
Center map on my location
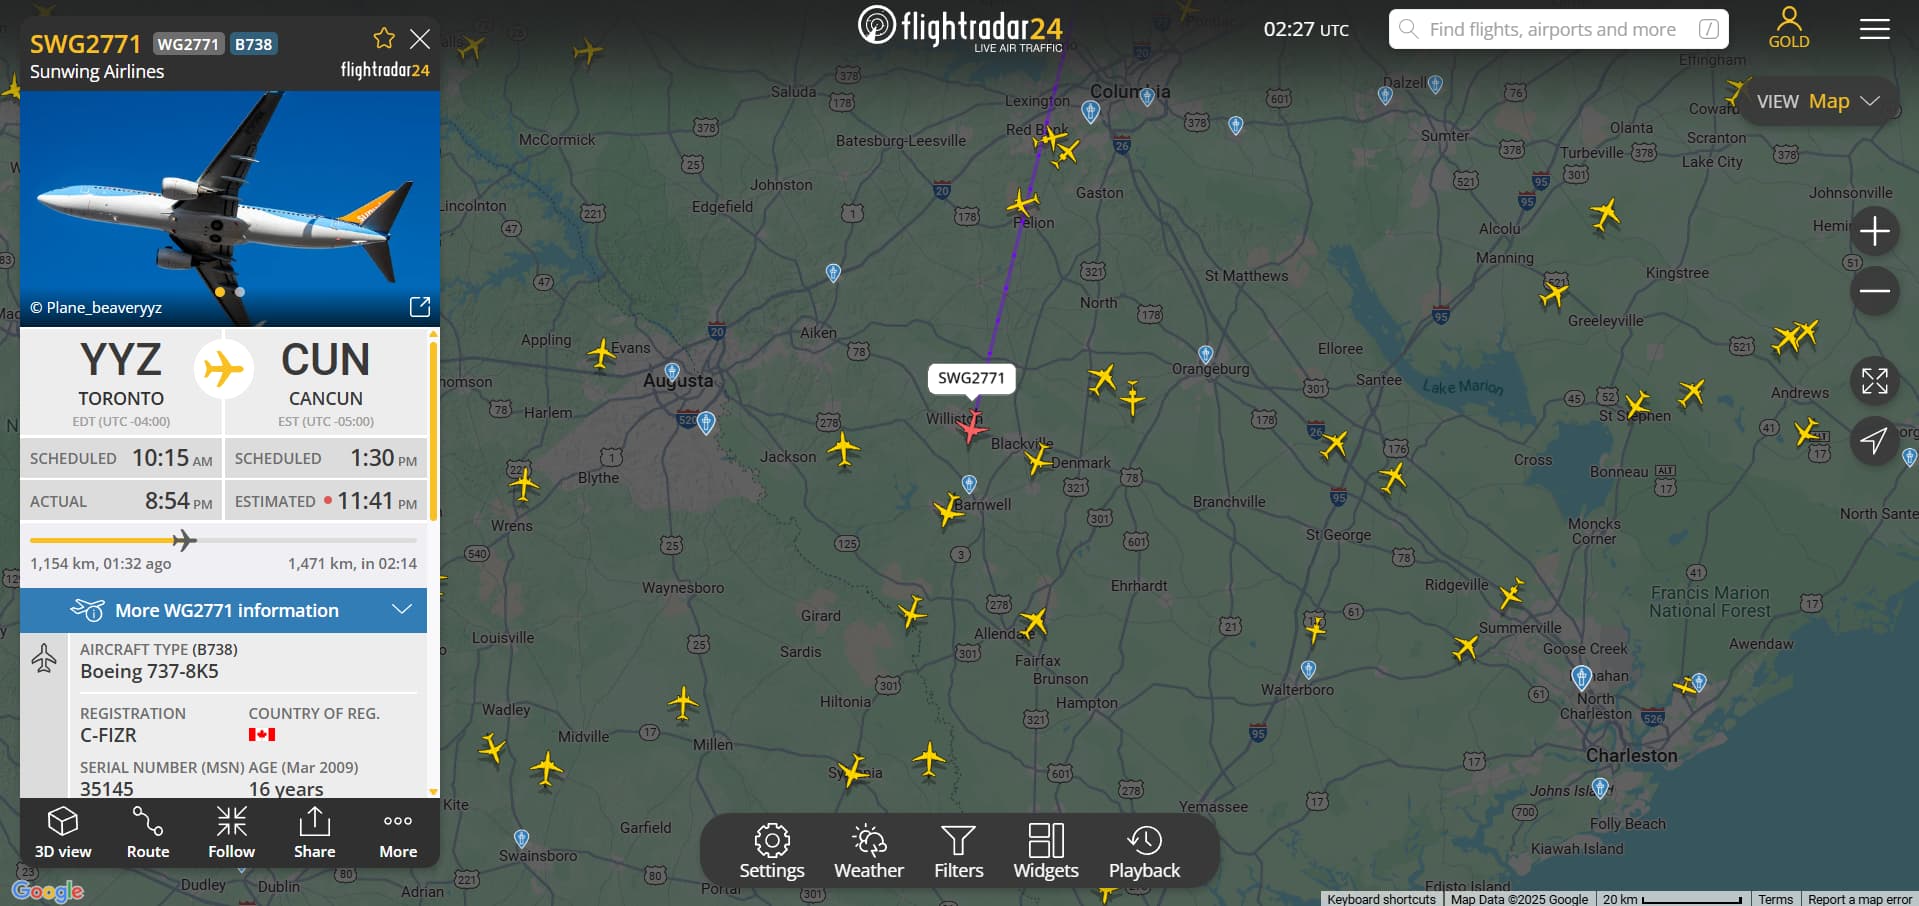click(1874, 440)
